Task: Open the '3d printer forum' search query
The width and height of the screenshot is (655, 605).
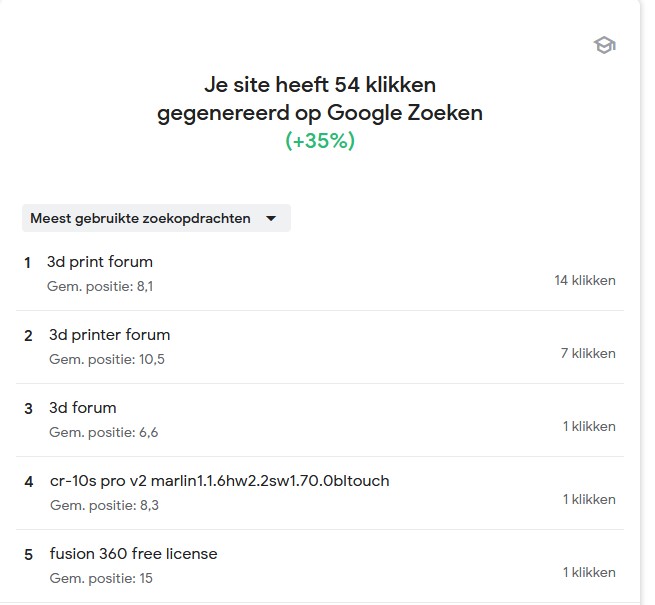Action: [x=109, y=335]
